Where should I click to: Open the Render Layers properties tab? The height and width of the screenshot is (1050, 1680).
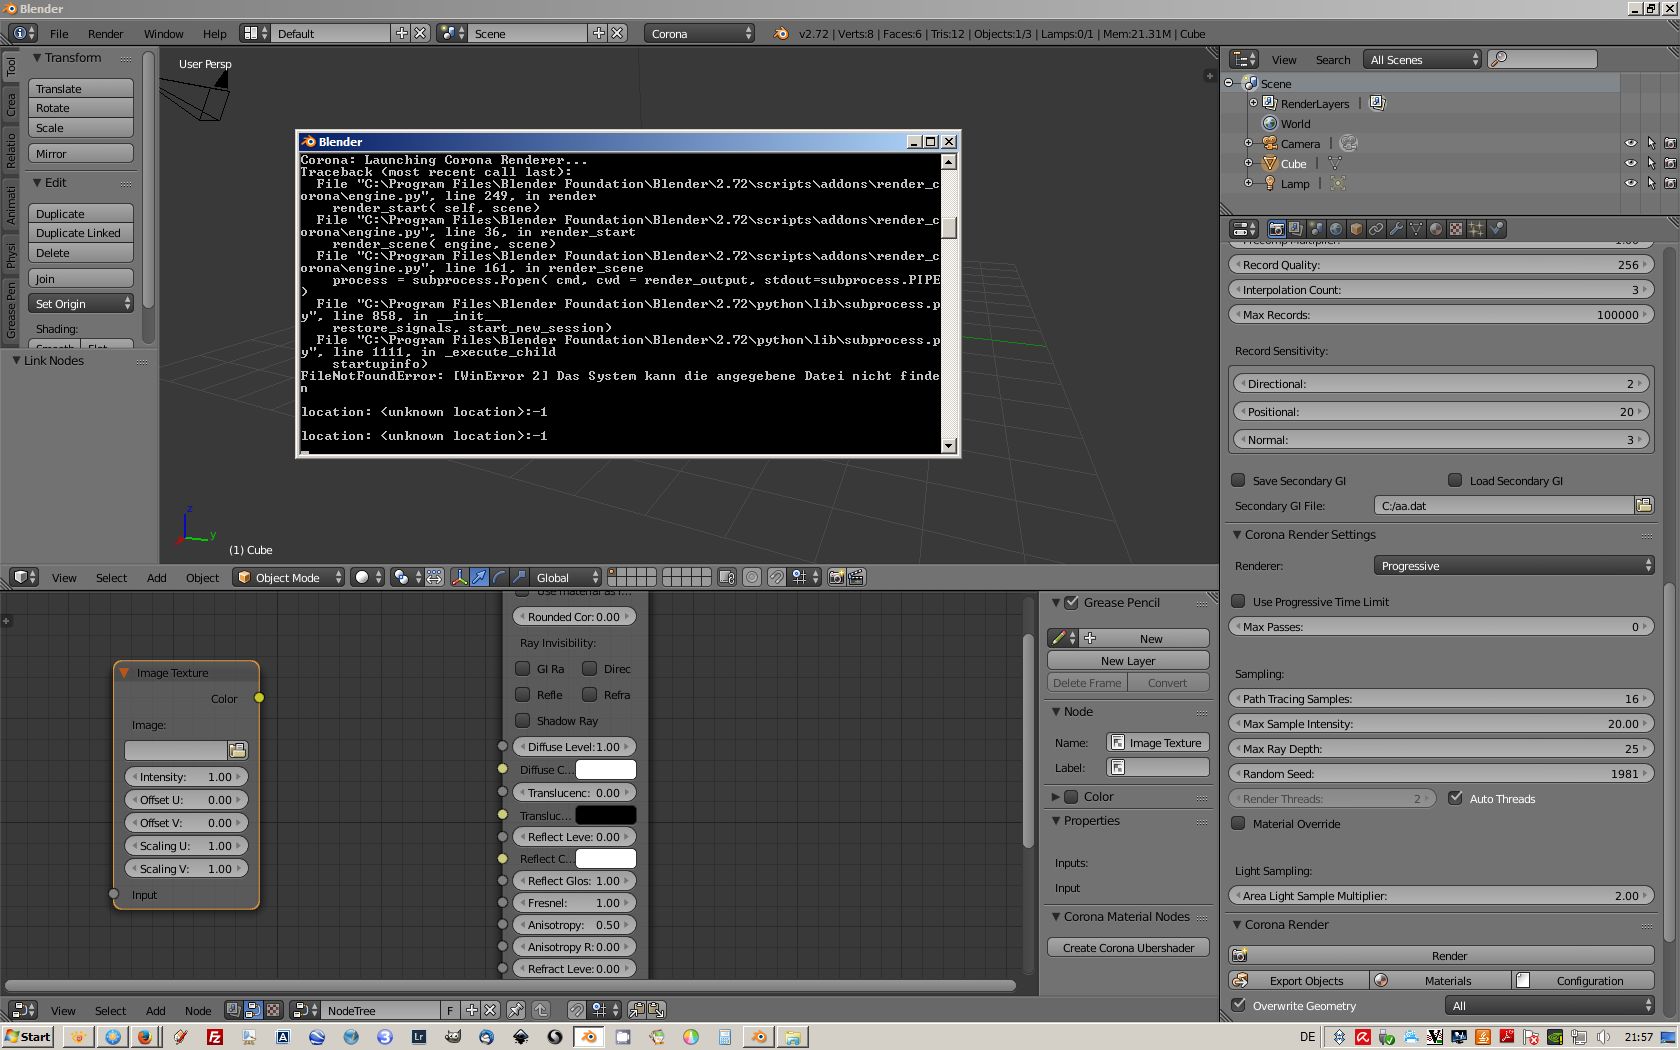click(1296, 229)
